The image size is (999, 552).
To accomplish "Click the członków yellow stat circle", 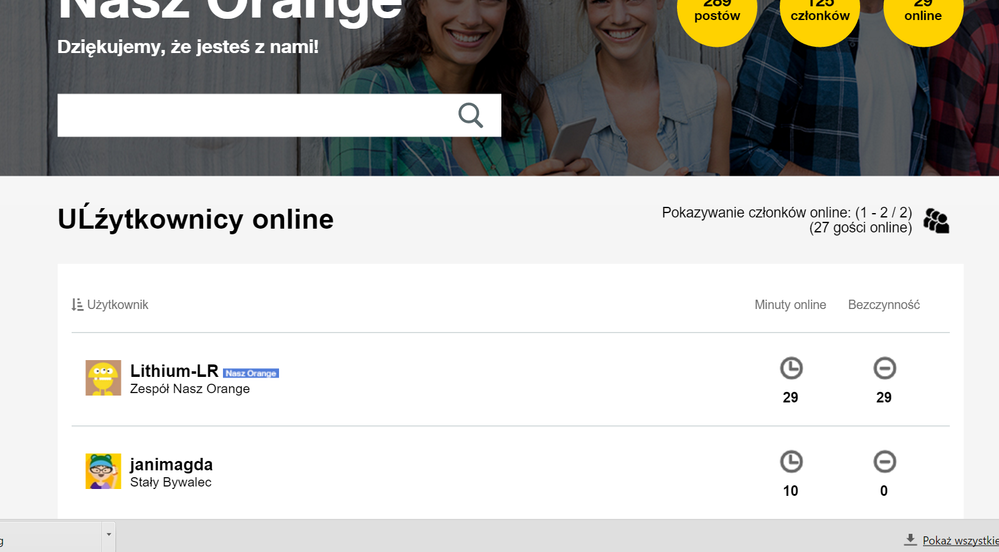I will pos(820,13).
